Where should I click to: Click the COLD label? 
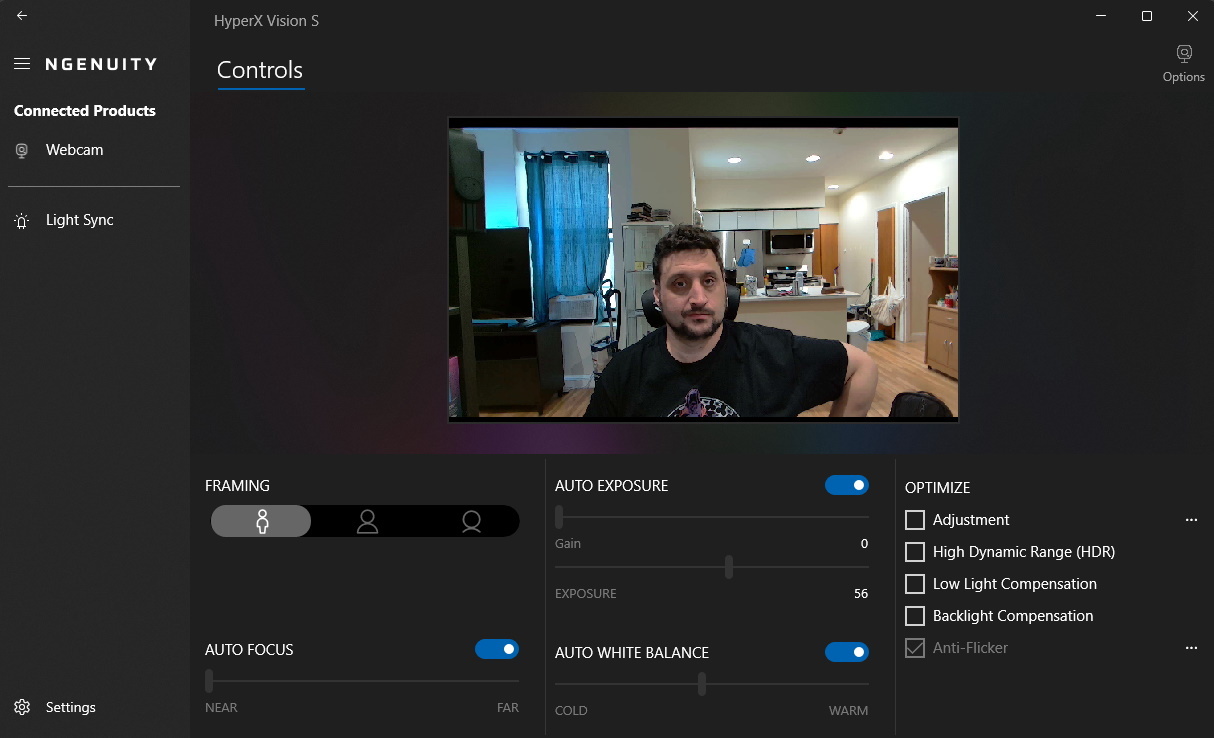pos(571,711)
